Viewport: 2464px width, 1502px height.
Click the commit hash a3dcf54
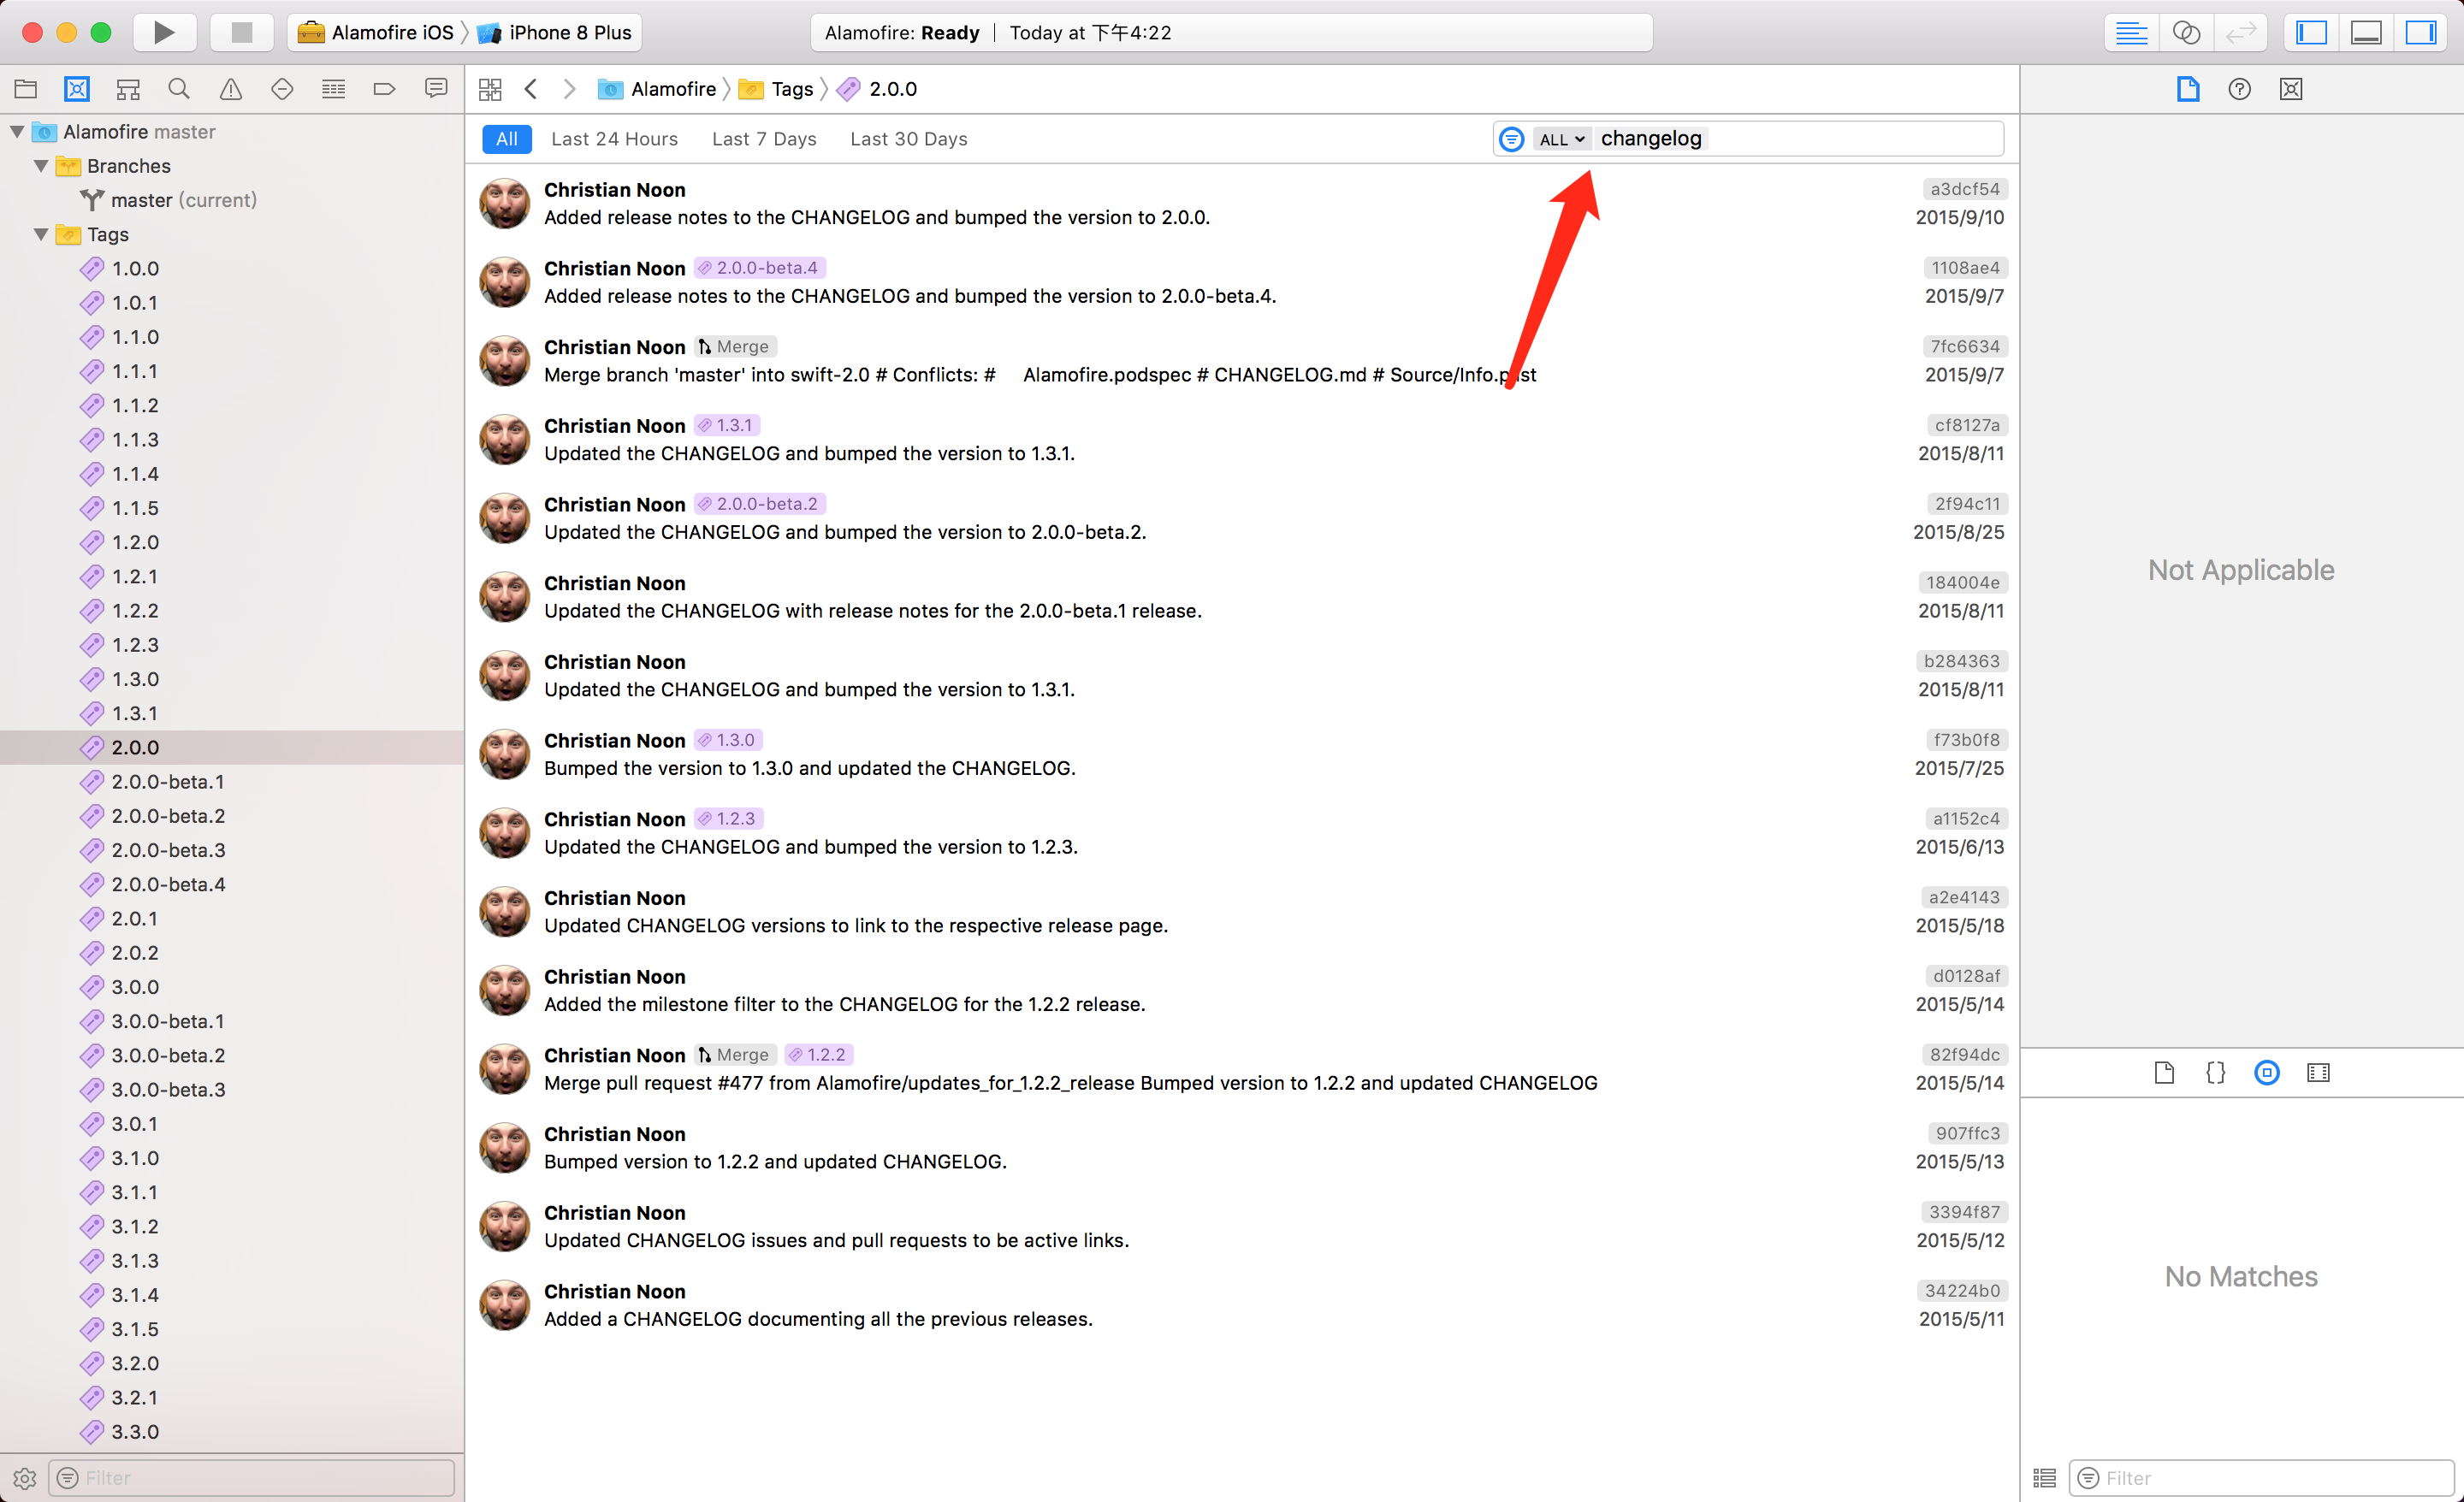tap(1964, 189)
